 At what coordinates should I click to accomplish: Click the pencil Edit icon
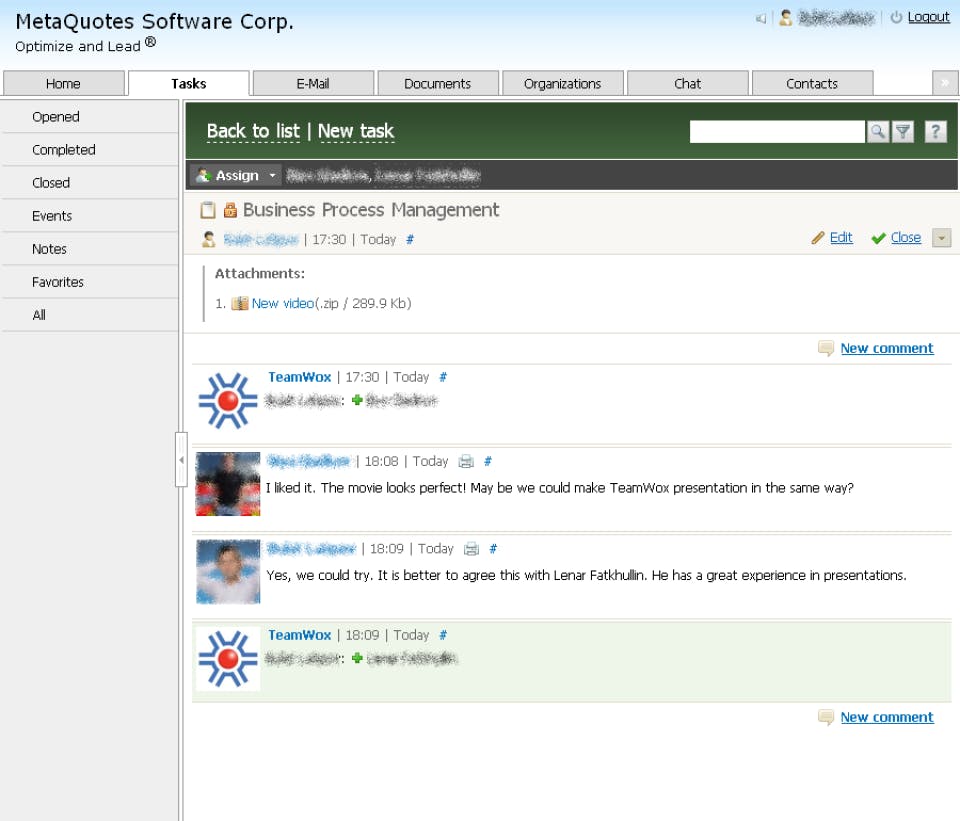point(818,238)
